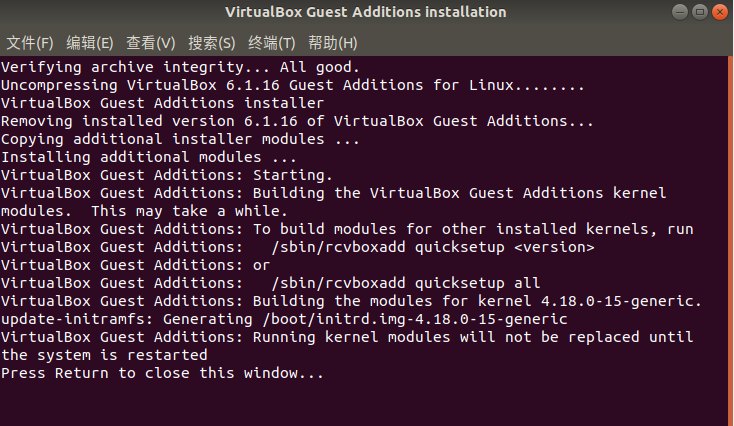Screen dimensions: 734x426
Task: Click the VirtualBox Guest Additions installation title
Action: [366, 12]
